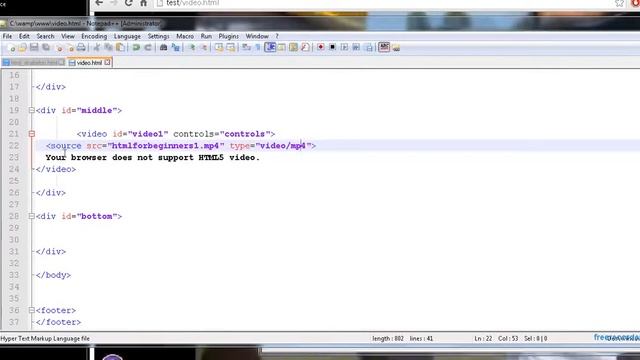Open the Replace dialog icon
The width and height of the screenshot is (640, 360).
tap(175, 48)
